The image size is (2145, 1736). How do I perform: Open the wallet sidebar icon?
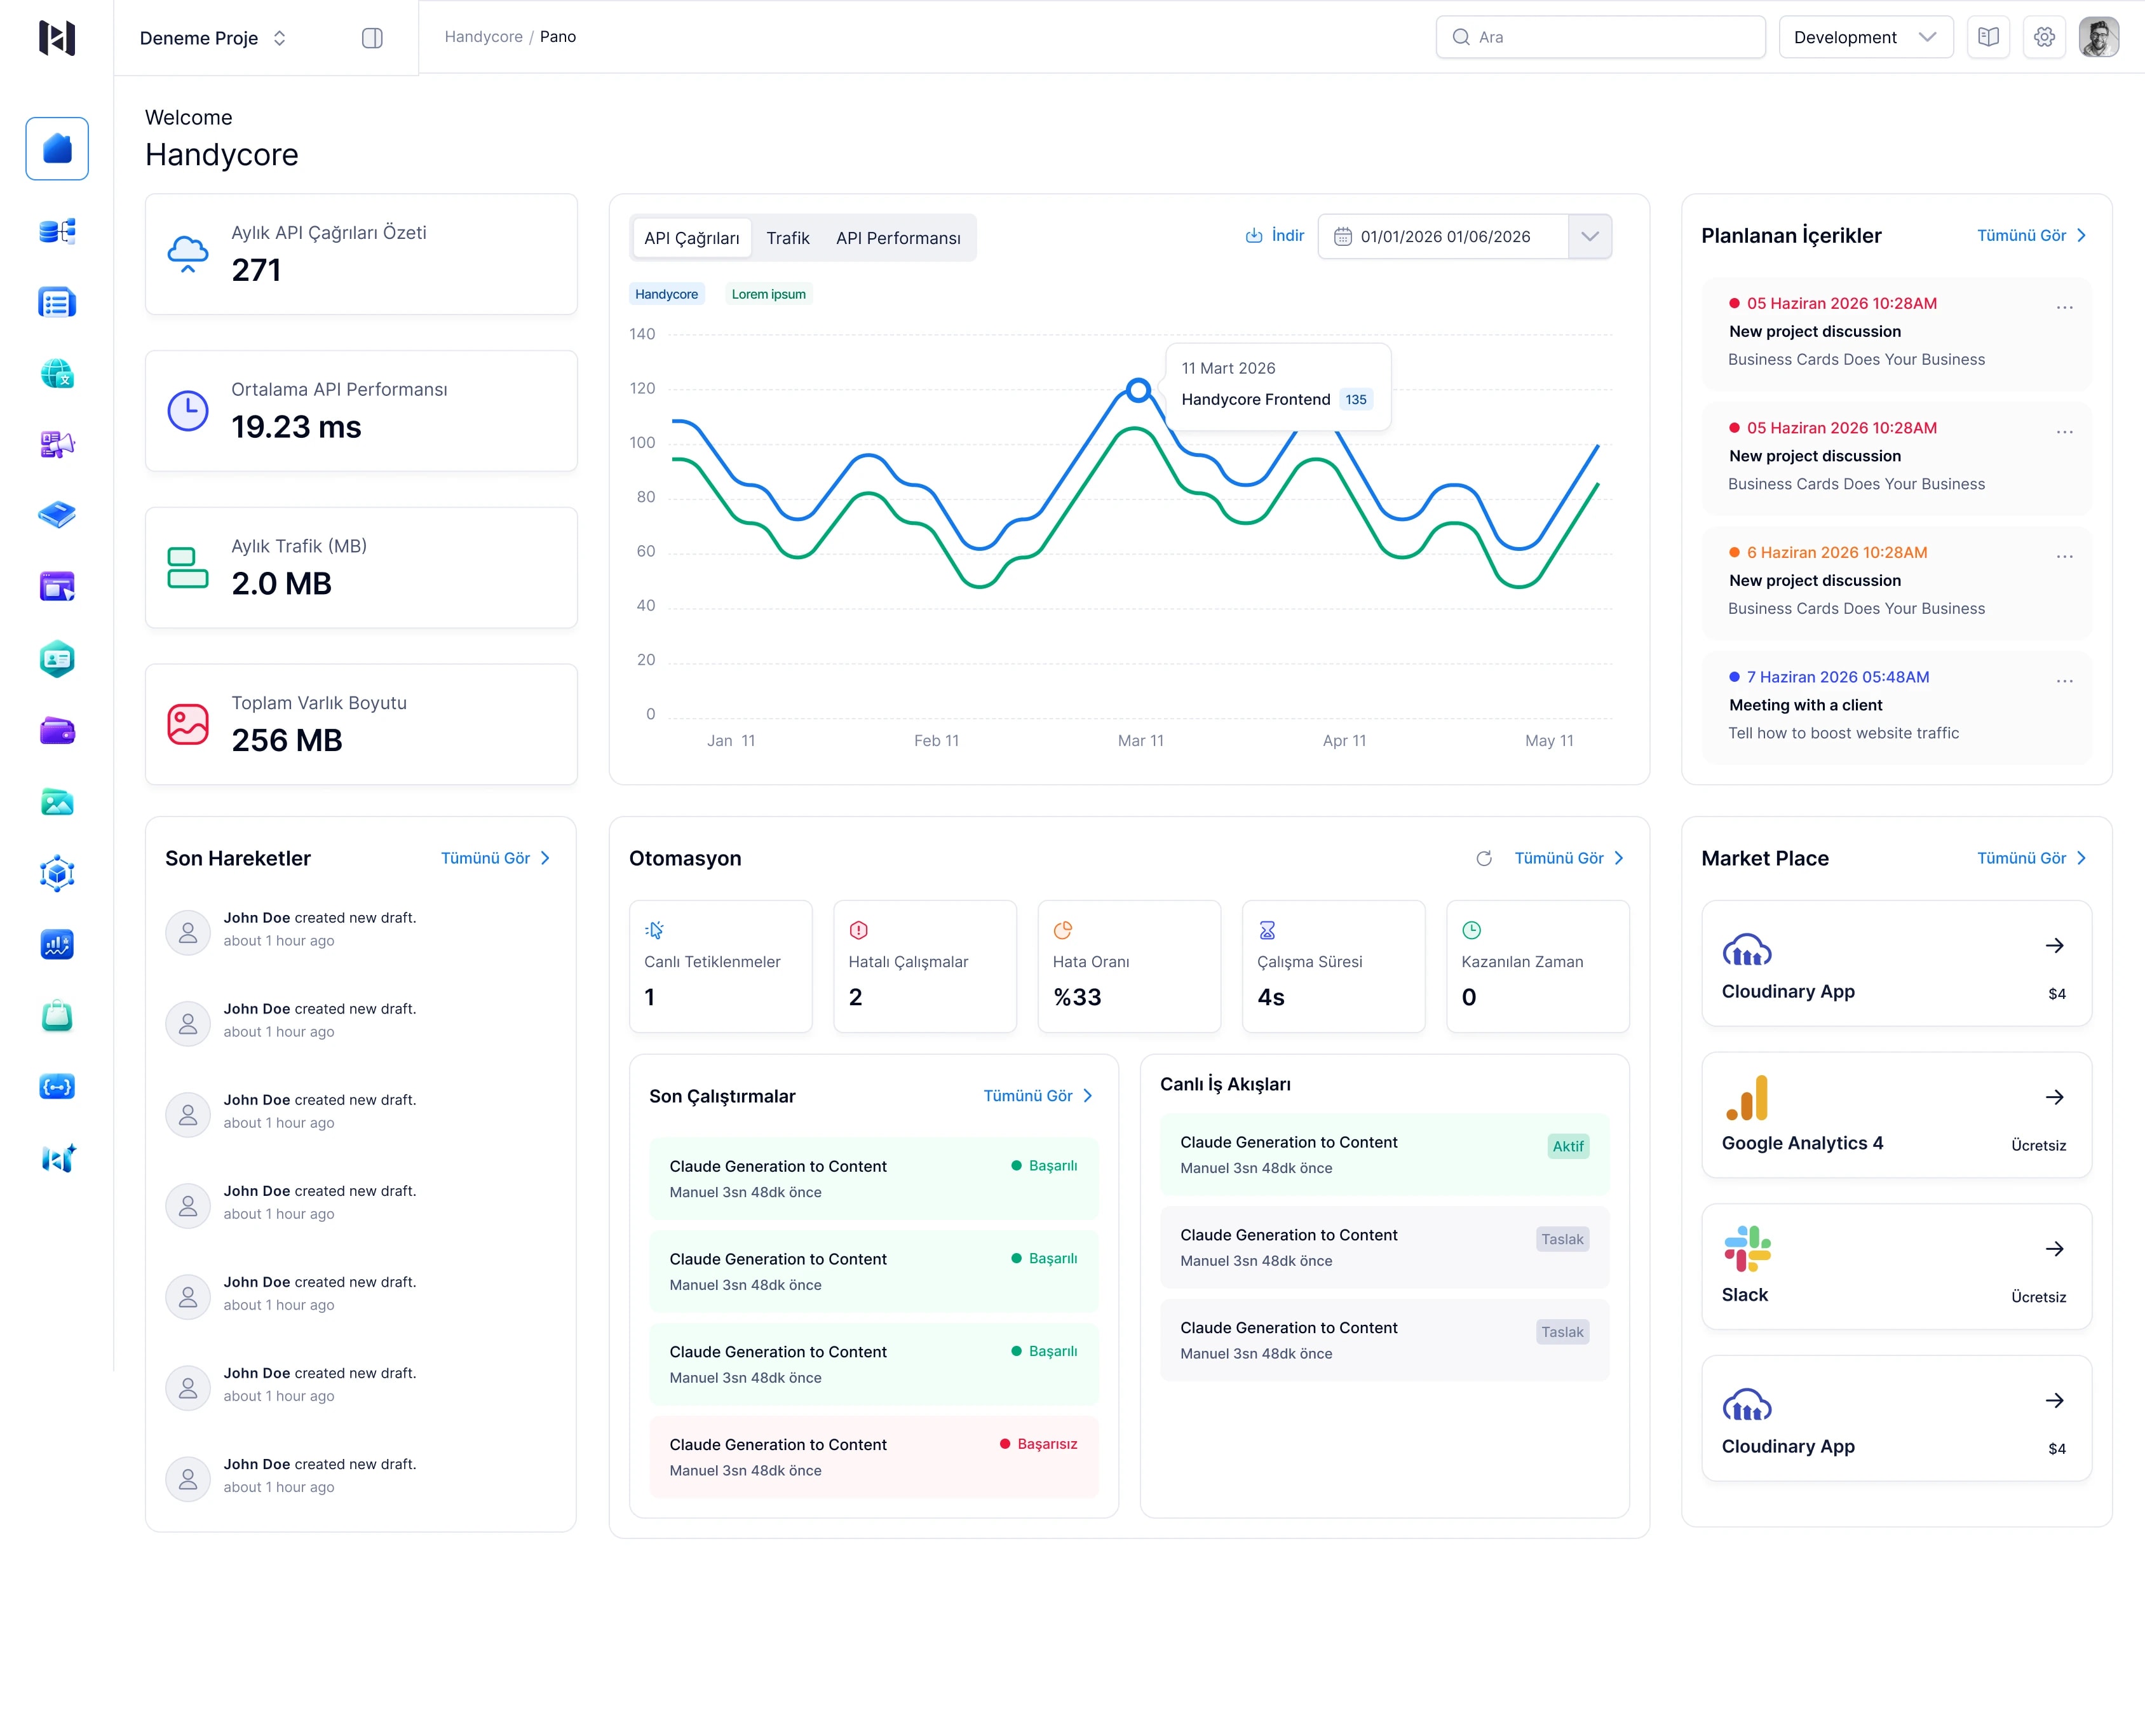[x=57, y=731]
